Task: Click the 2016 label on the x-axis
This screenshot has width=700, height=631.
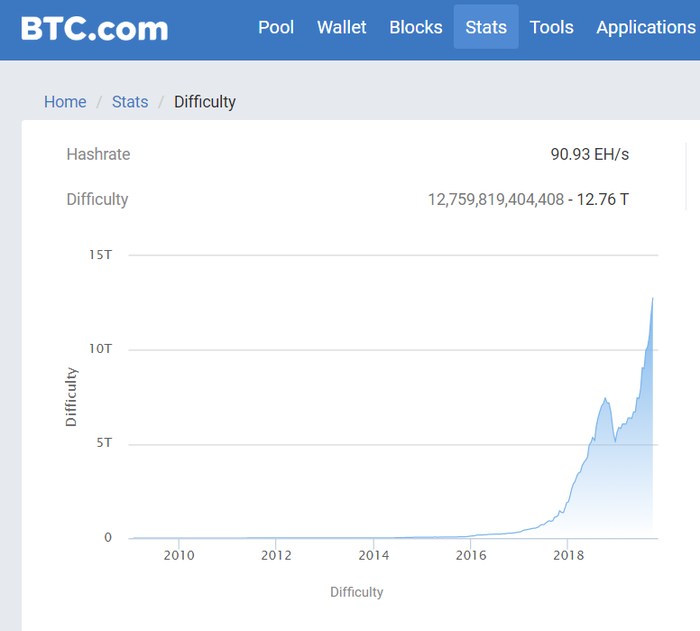Action: coord(471,555)
